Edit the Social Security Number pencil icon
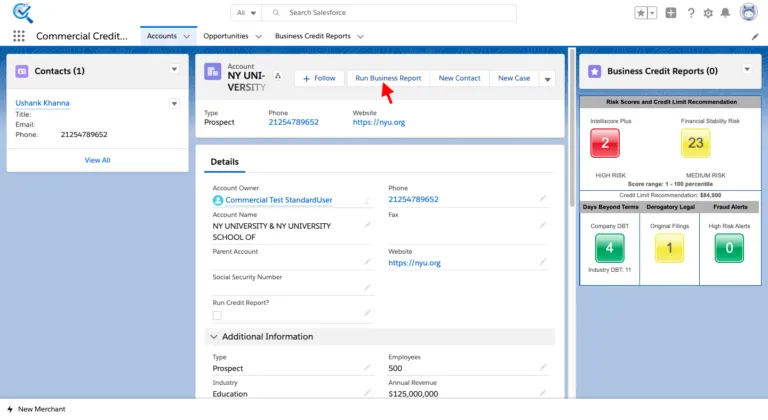The image size is (768, 420). click(x=367, y=288)
